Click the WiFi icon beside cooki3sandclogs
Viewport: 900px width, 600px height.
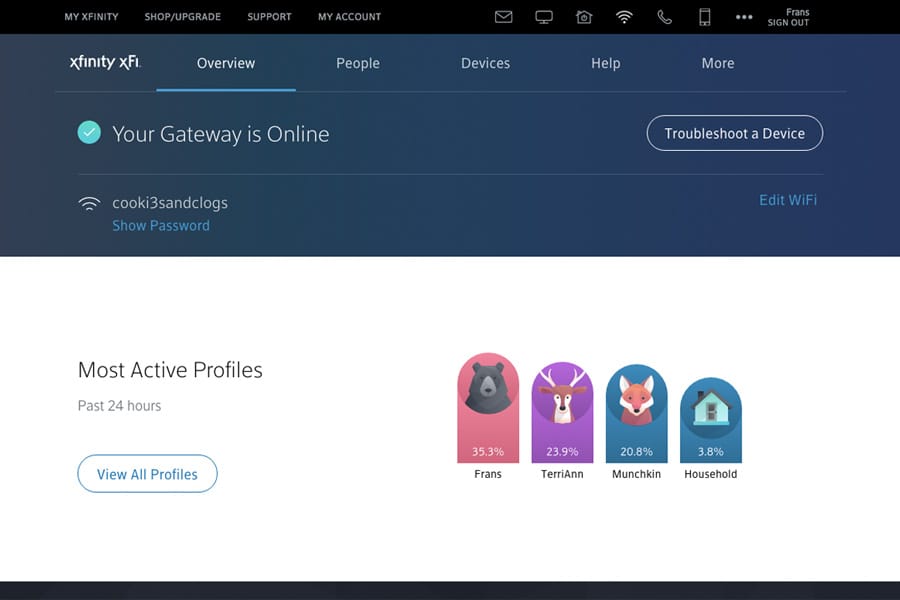point(89,203)
